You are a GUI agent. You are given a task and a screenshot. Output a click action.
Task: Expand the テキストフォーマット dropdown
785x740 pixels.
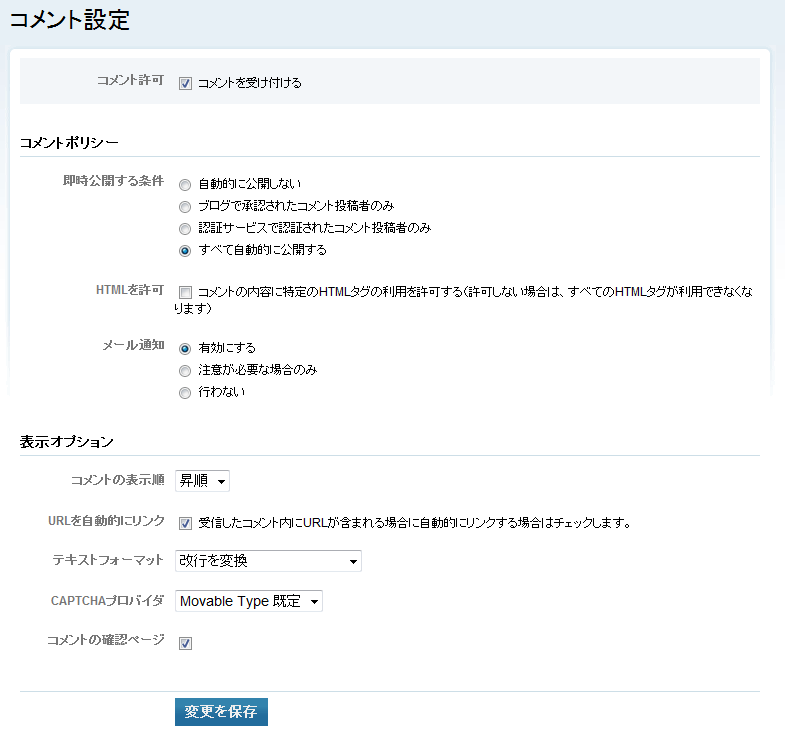click(268, 561)
